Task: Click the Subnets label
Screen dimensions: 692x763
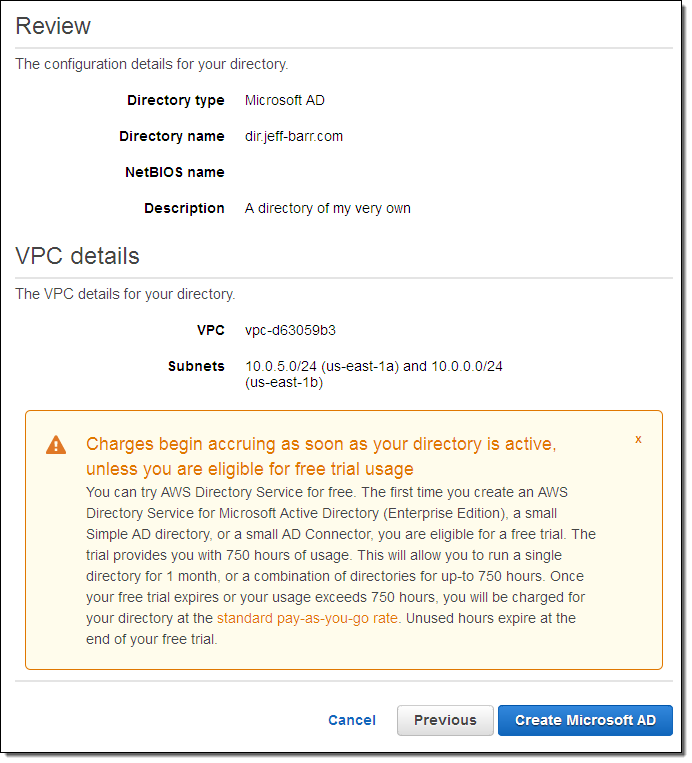Action: point(196,366)
